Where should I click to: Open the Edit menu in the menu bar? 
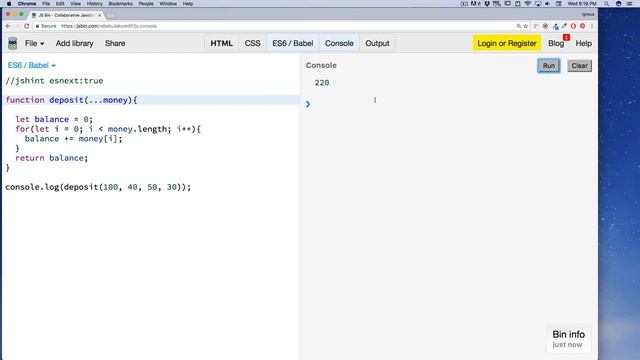[60, 4]
